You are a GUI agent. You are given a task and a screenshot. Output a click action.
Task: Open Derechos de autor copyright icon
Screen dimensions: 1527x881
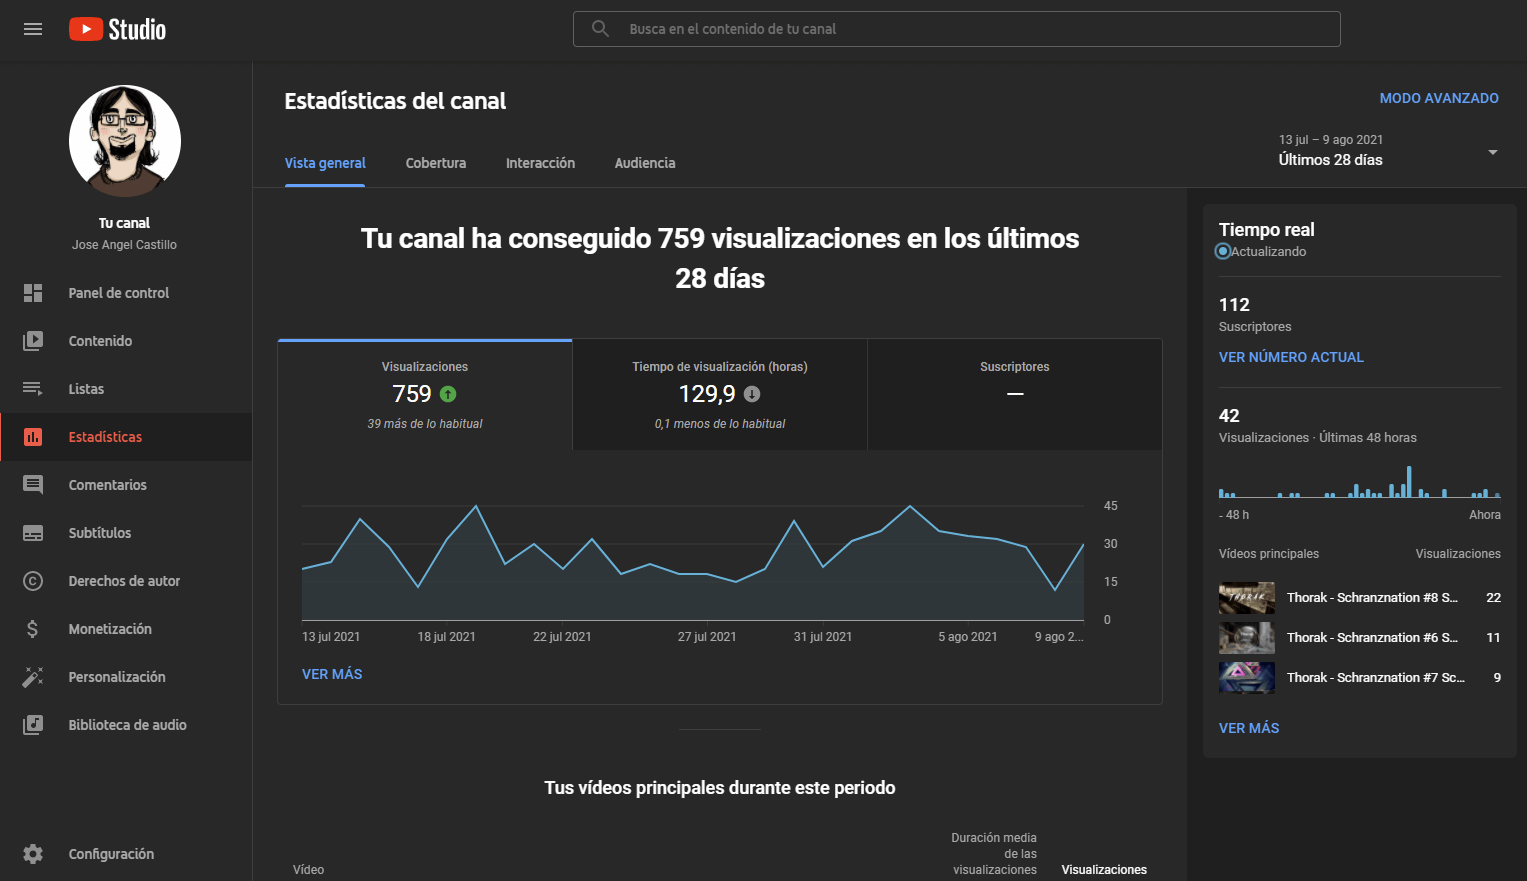coord(33,581)
